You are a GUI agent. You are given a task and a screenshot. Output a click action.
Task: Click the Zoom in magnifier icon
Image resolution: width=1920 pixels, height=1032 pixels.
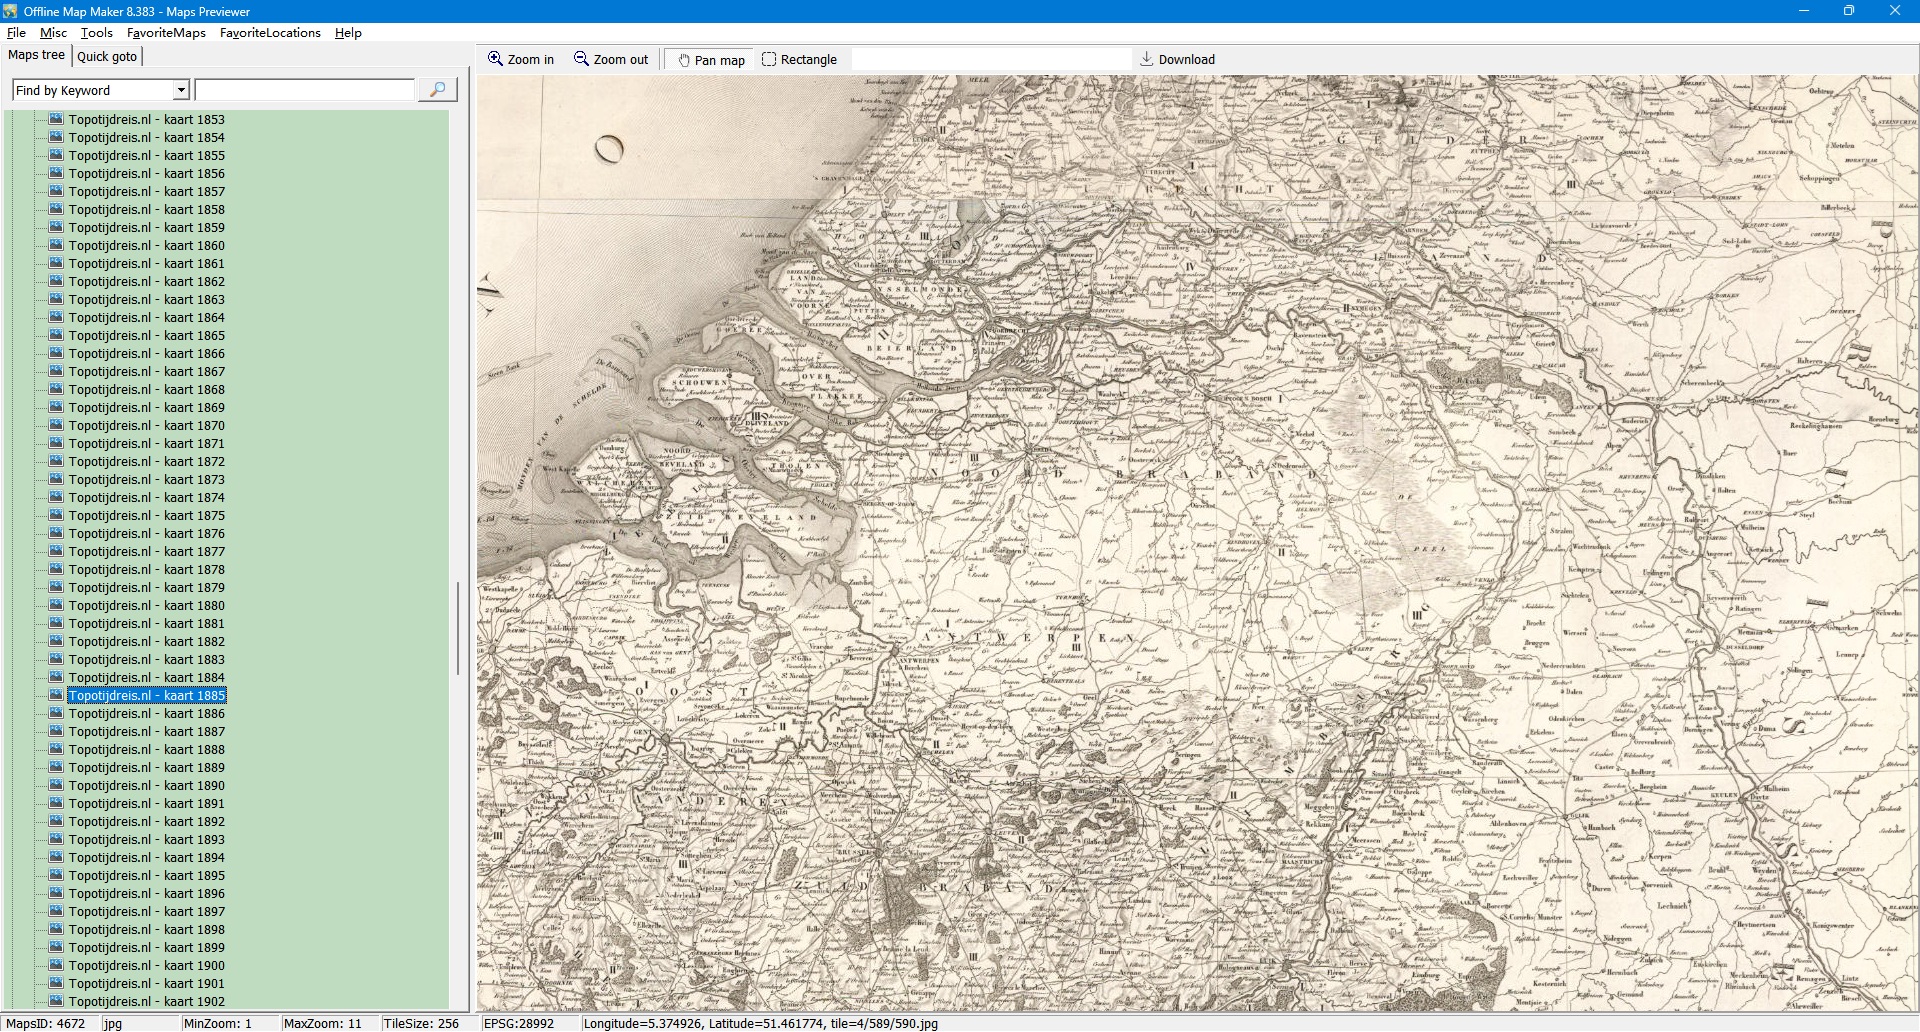click(495, 59)
